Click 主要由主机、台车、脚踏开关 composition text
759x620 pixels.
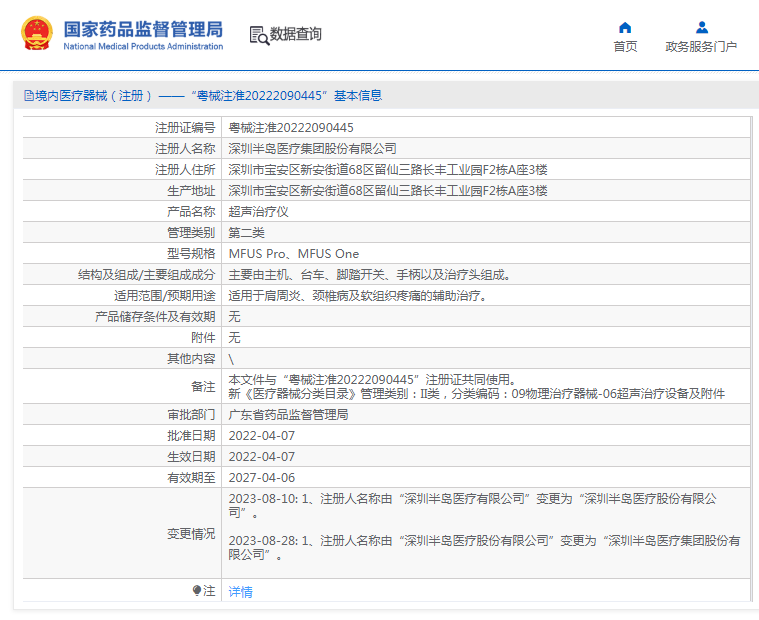pos(370,275)
